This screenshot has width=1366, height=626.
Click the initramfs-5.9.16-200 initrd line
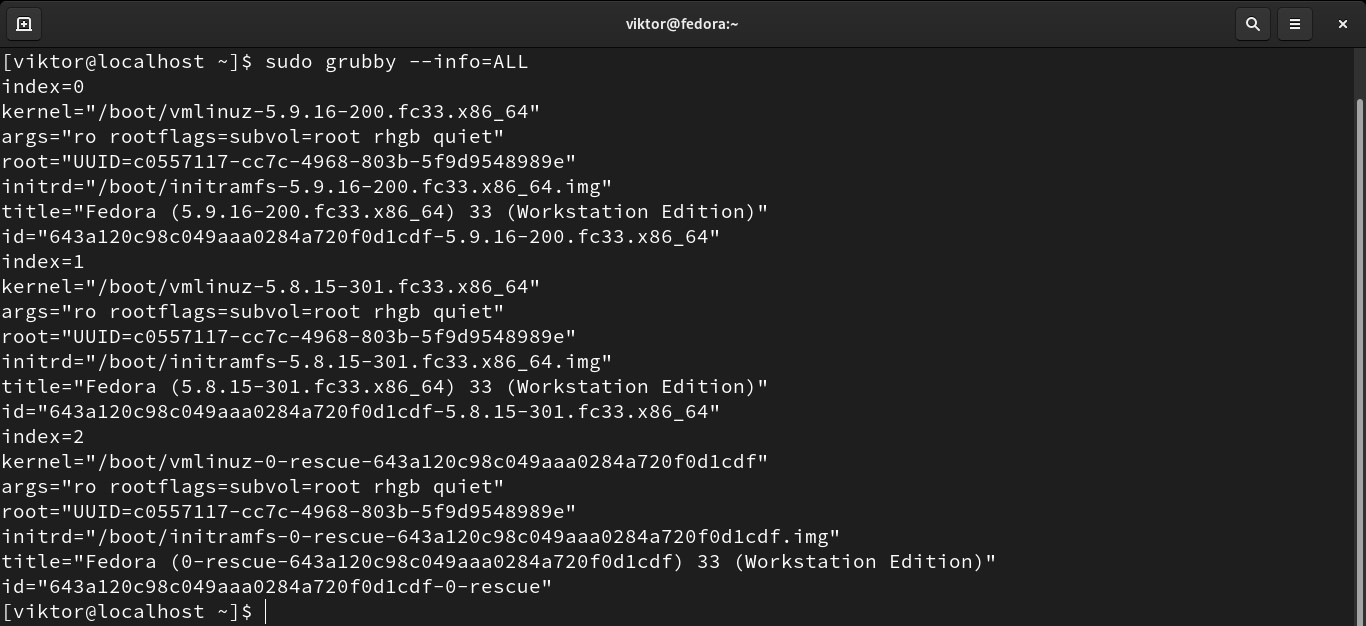pos(306,187)
